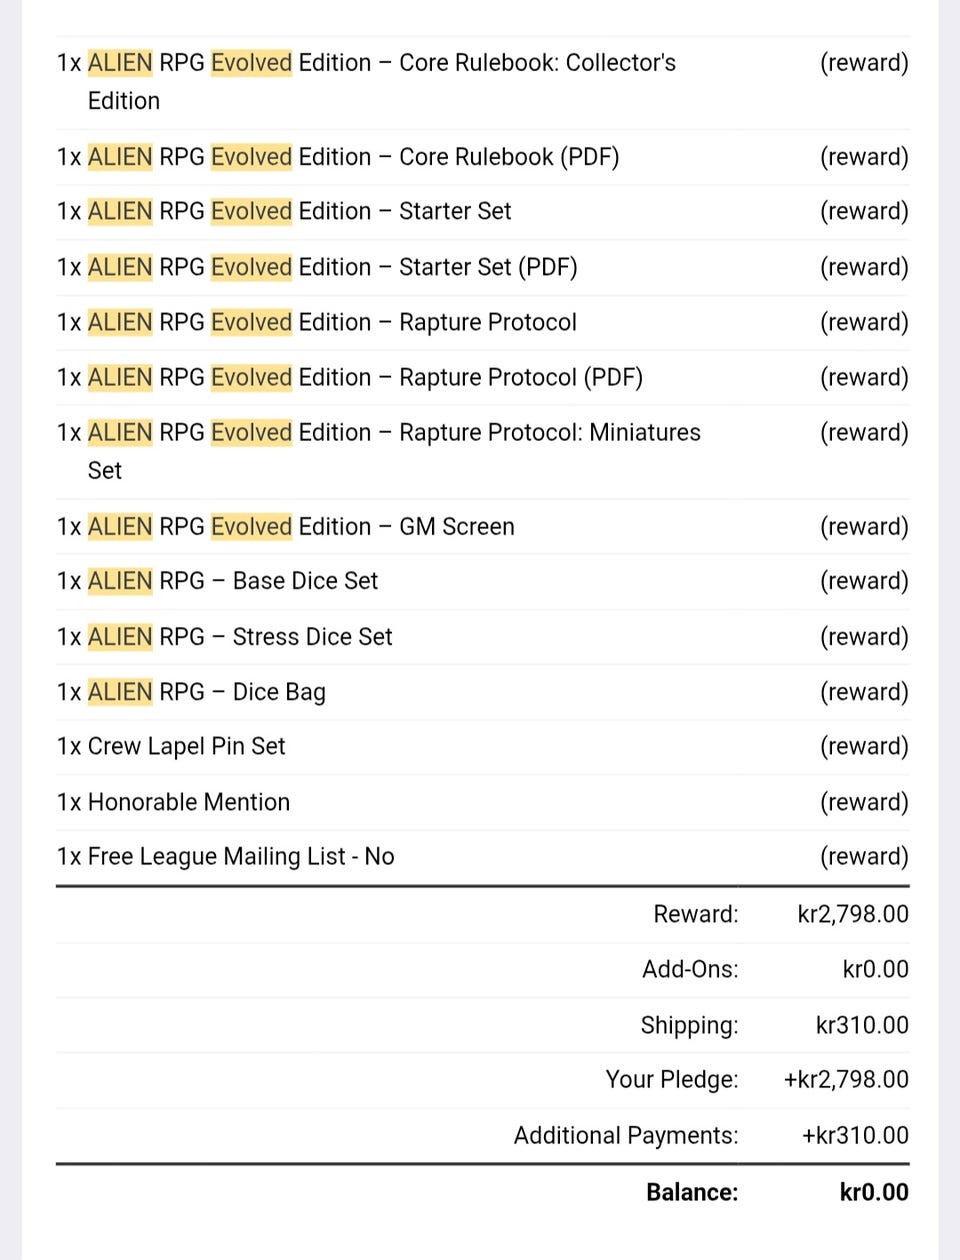This screenshot has width=960, height=1260.
Task: Click the Core Rulebook (PDF) item
Action: (482, 157)
